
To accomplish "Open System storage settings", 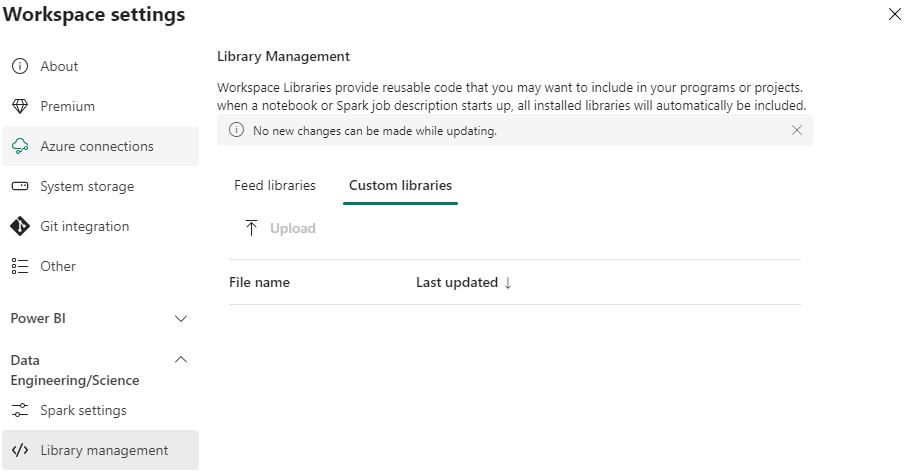I will click(x=100, y=186).
